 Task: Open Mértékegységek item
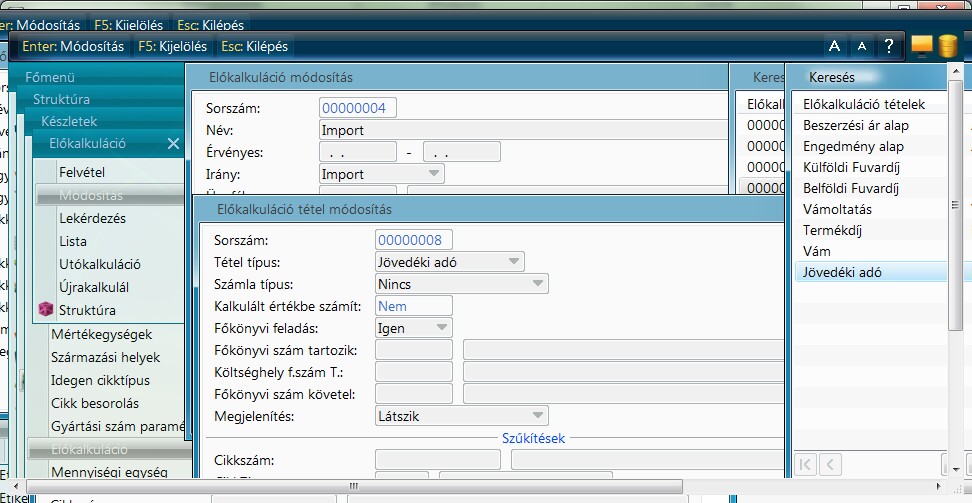pos(102,334)
